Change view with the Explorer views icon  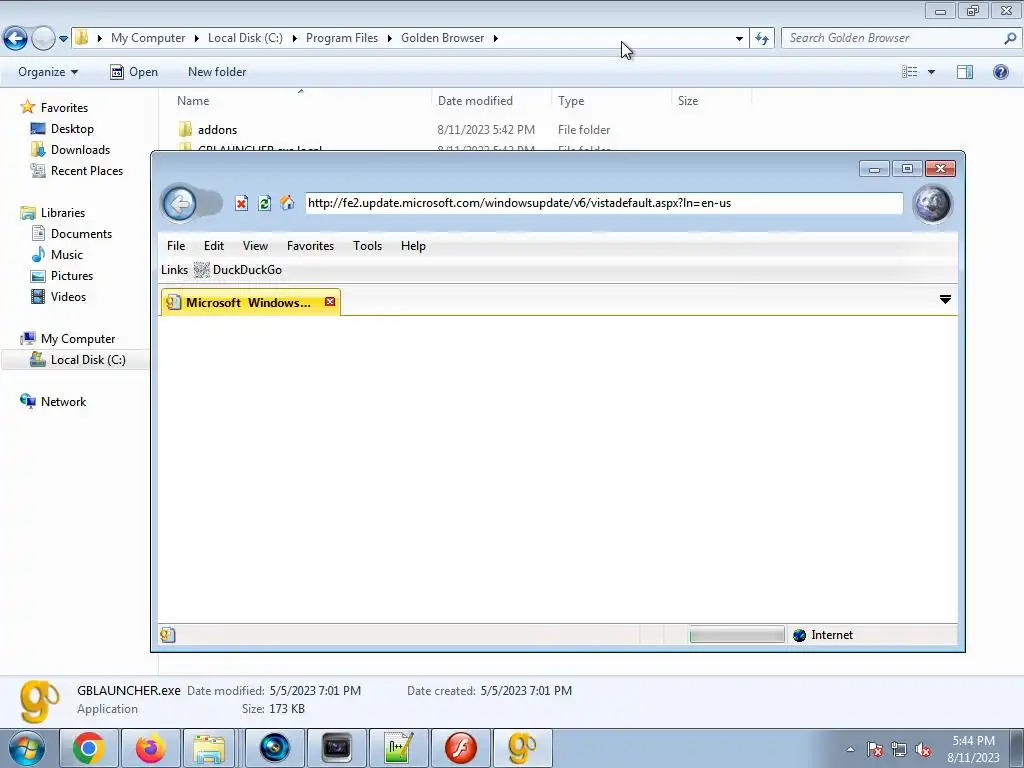click(x=909, y=72)
